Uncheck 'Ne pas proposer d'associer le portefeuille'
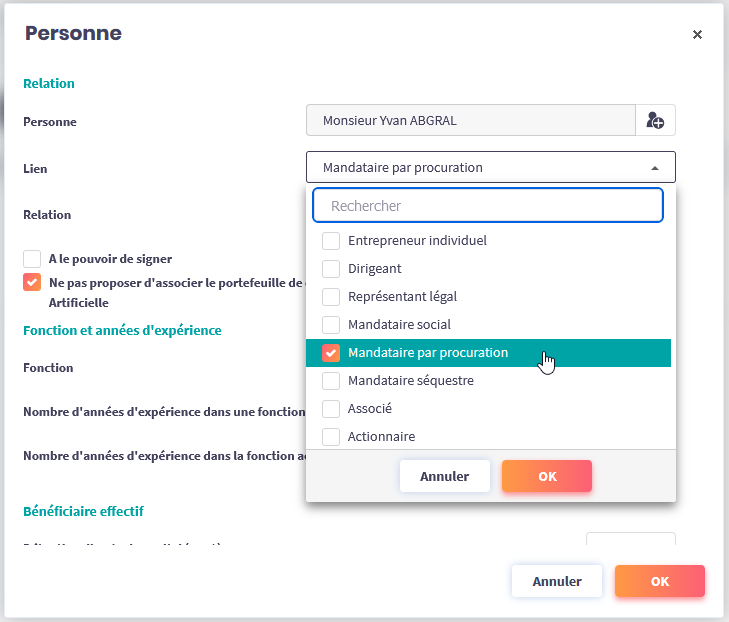 click(x=32, y=282)
